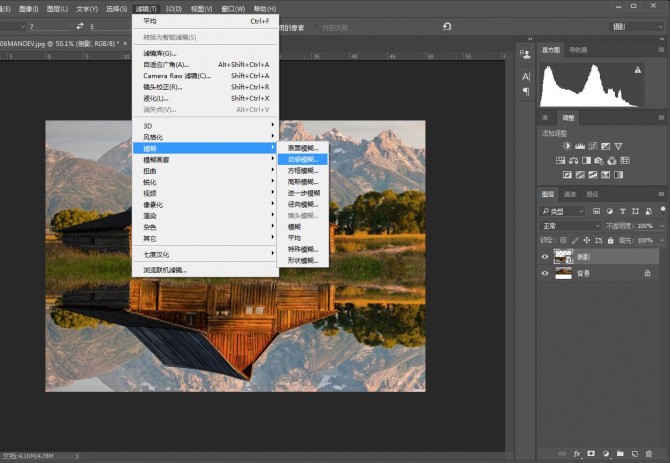670x463 pixels.
Task: Select 高斯模糊 in the blur submenu
Action: coord(301,181)
